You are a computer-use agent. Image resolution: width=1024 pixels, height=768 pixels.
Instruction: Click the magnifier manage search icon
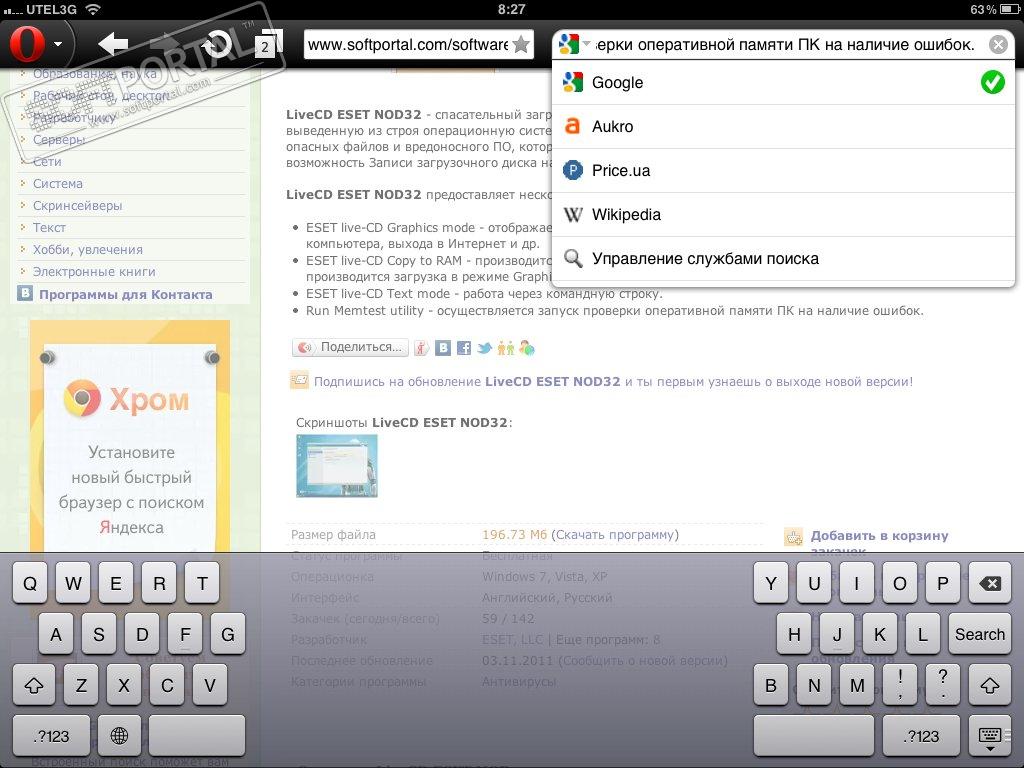tap(573, 259)
